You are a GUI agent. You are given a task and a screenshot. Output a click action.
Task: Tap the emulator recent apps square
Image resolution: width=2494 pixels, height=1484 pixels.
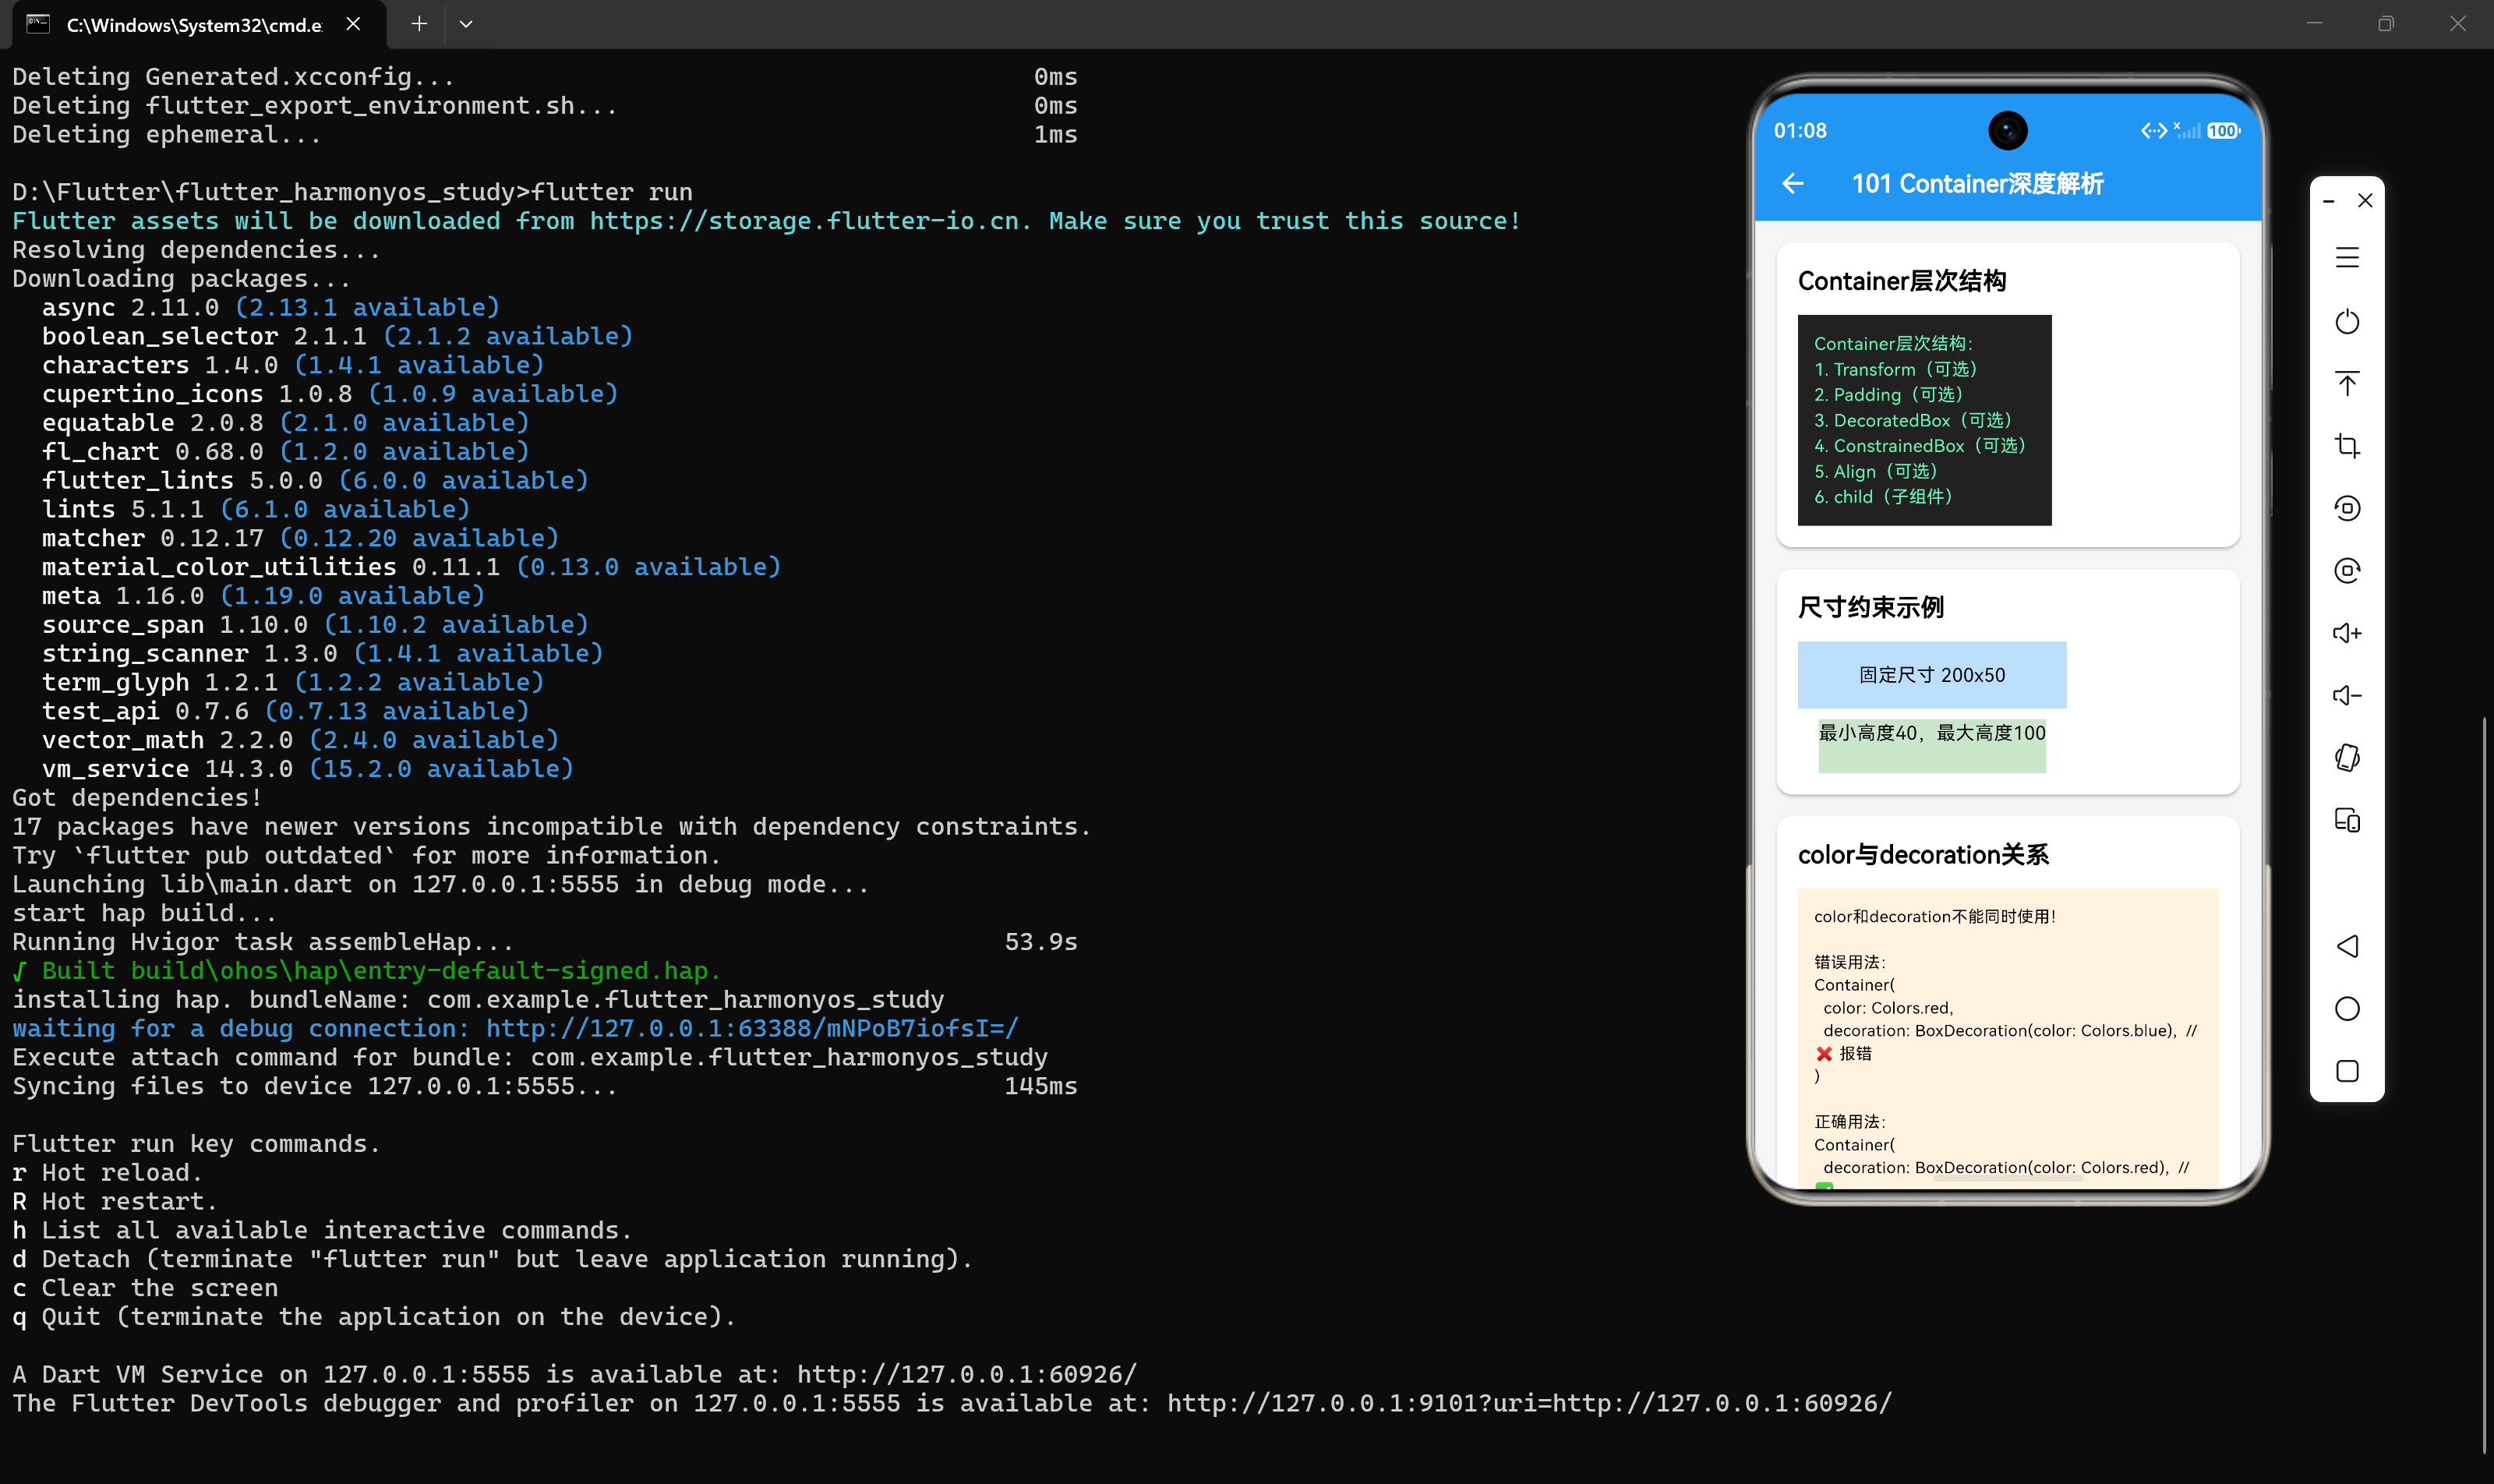click(x=2347, y=1071)
